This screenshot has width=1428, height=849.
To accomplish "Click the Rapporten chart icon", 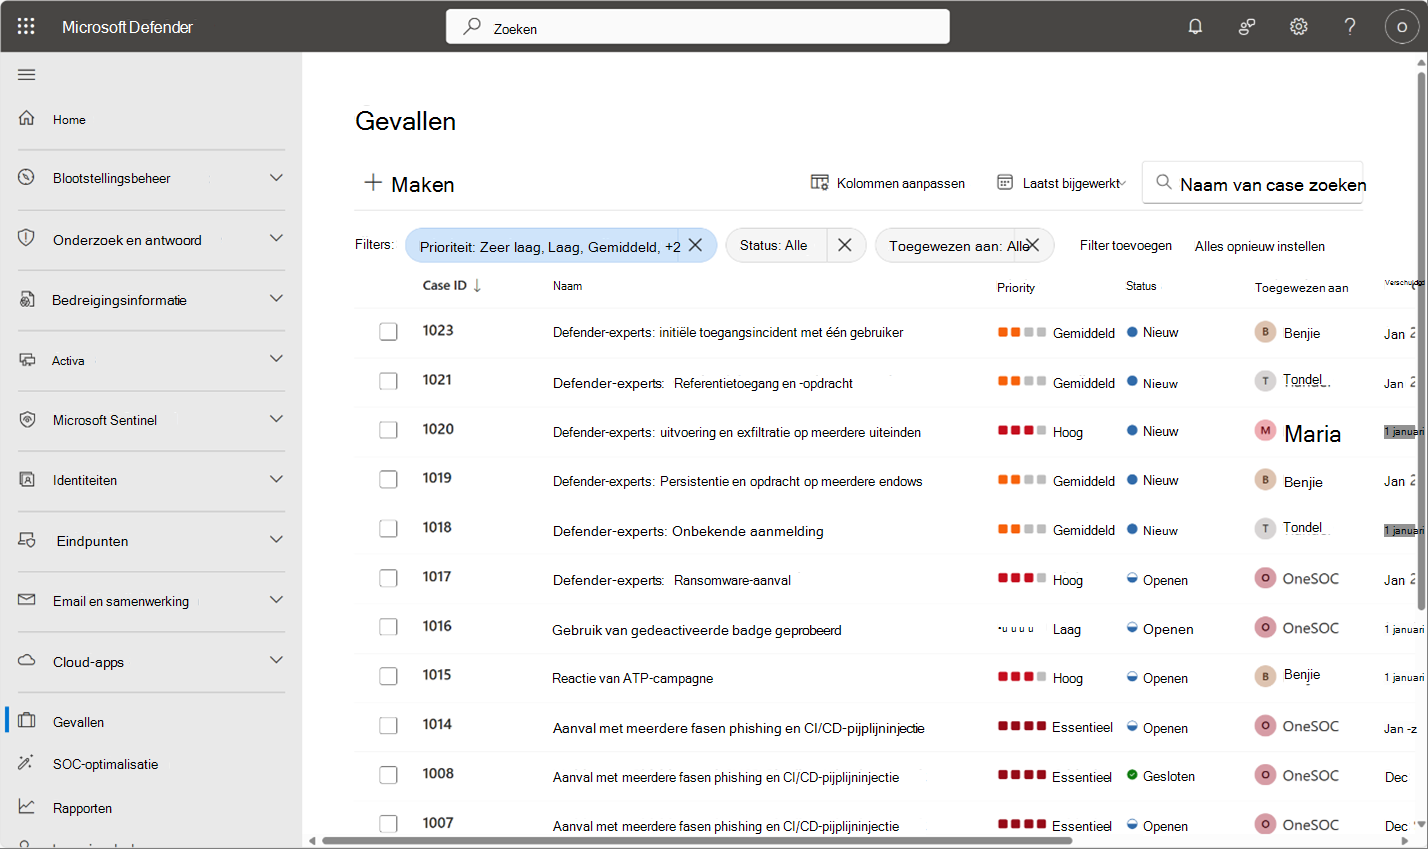I will click(x=27, y=807).
